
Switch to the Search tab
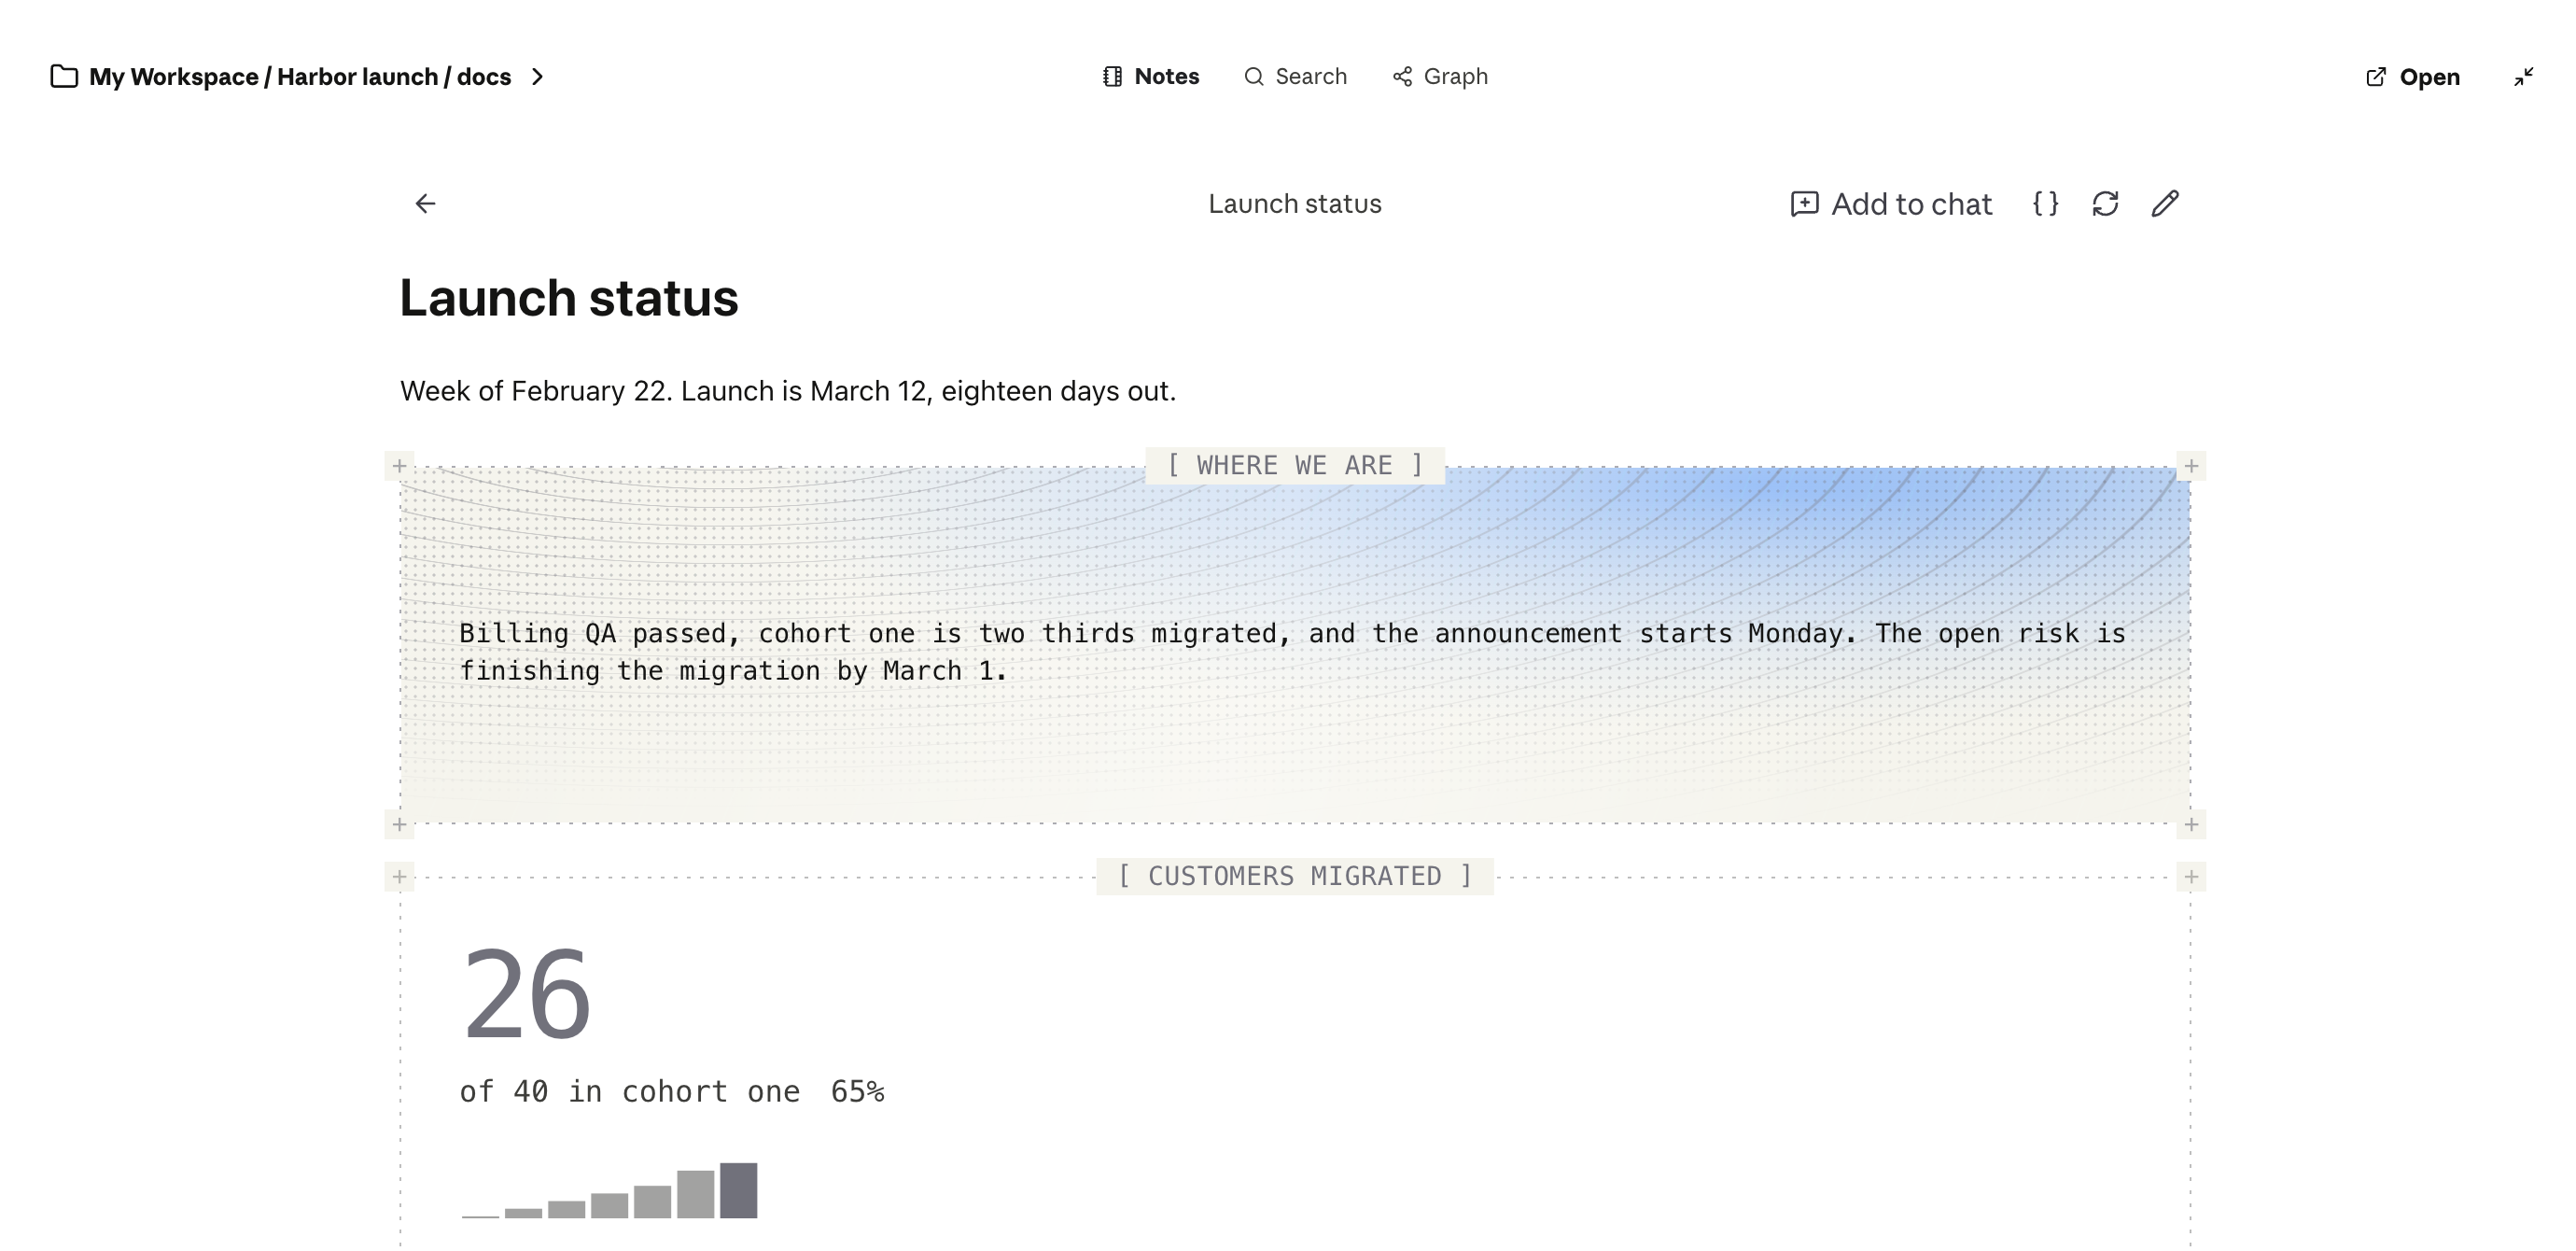1295,77
